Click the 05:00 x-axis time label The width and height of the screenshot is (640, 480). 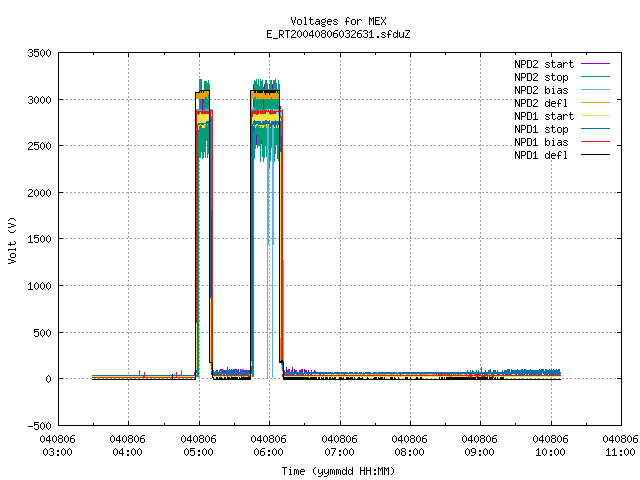198,452
